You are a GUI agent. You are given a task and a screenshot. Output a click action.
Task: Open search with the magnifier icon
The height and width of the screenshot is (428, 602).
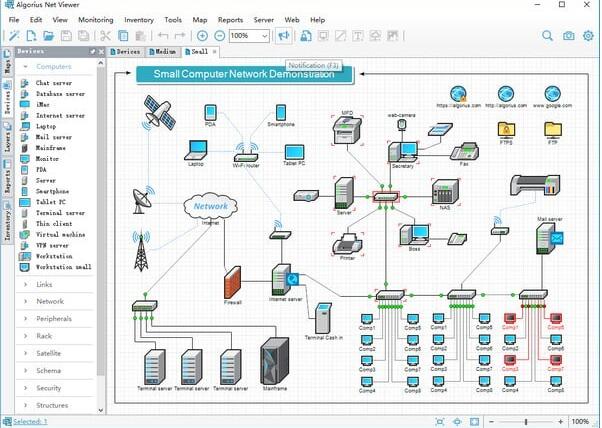tap(547, 36)
